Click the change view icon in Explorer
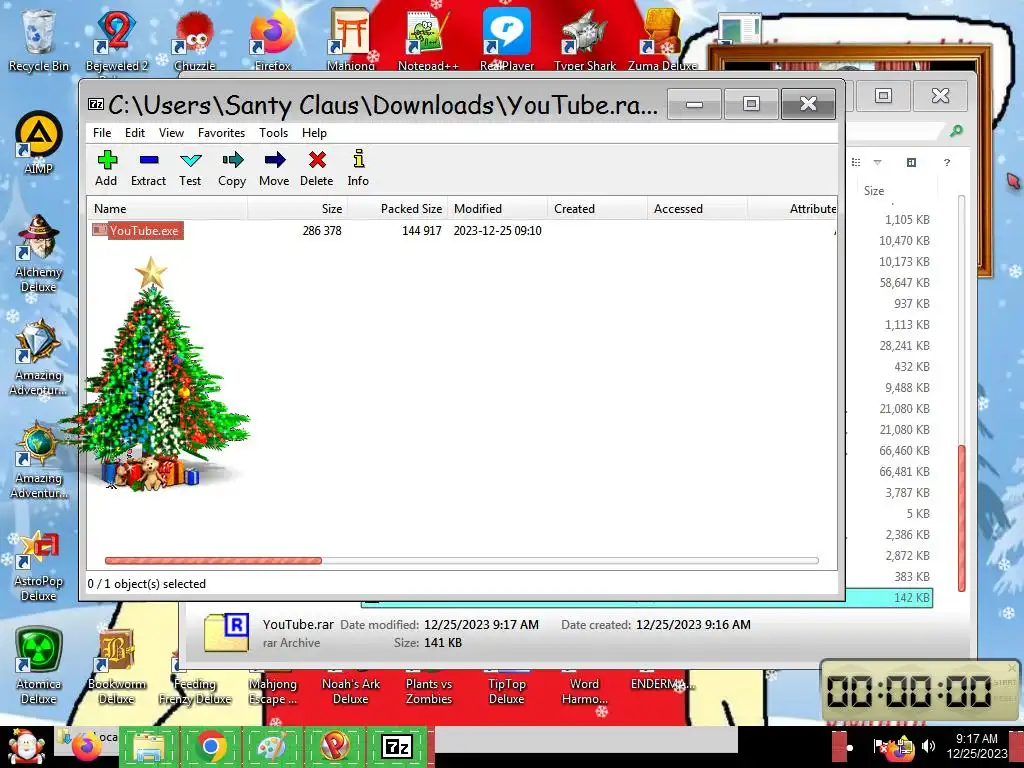1024x768 pixels. [x=856, y=162]
